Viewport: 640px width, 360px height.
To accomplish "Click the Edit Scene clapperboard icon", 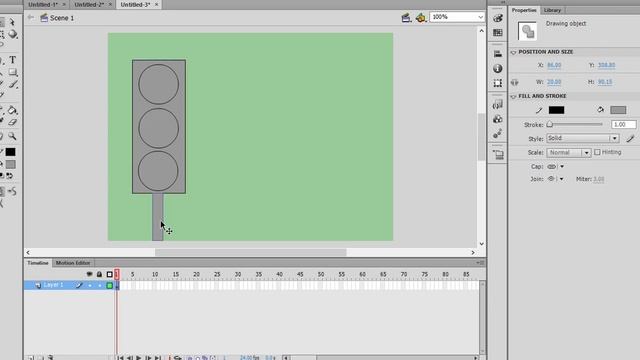I will (406, 18).
